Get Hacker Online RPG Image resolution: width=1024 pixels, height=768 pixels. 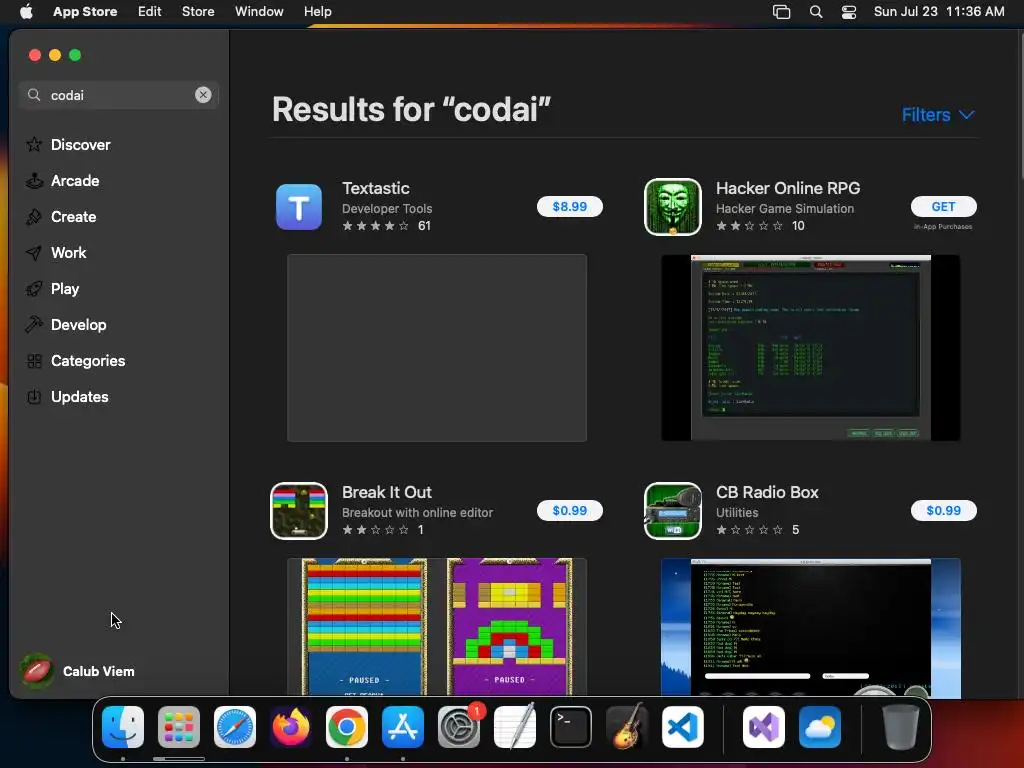[x=944, y=206]
